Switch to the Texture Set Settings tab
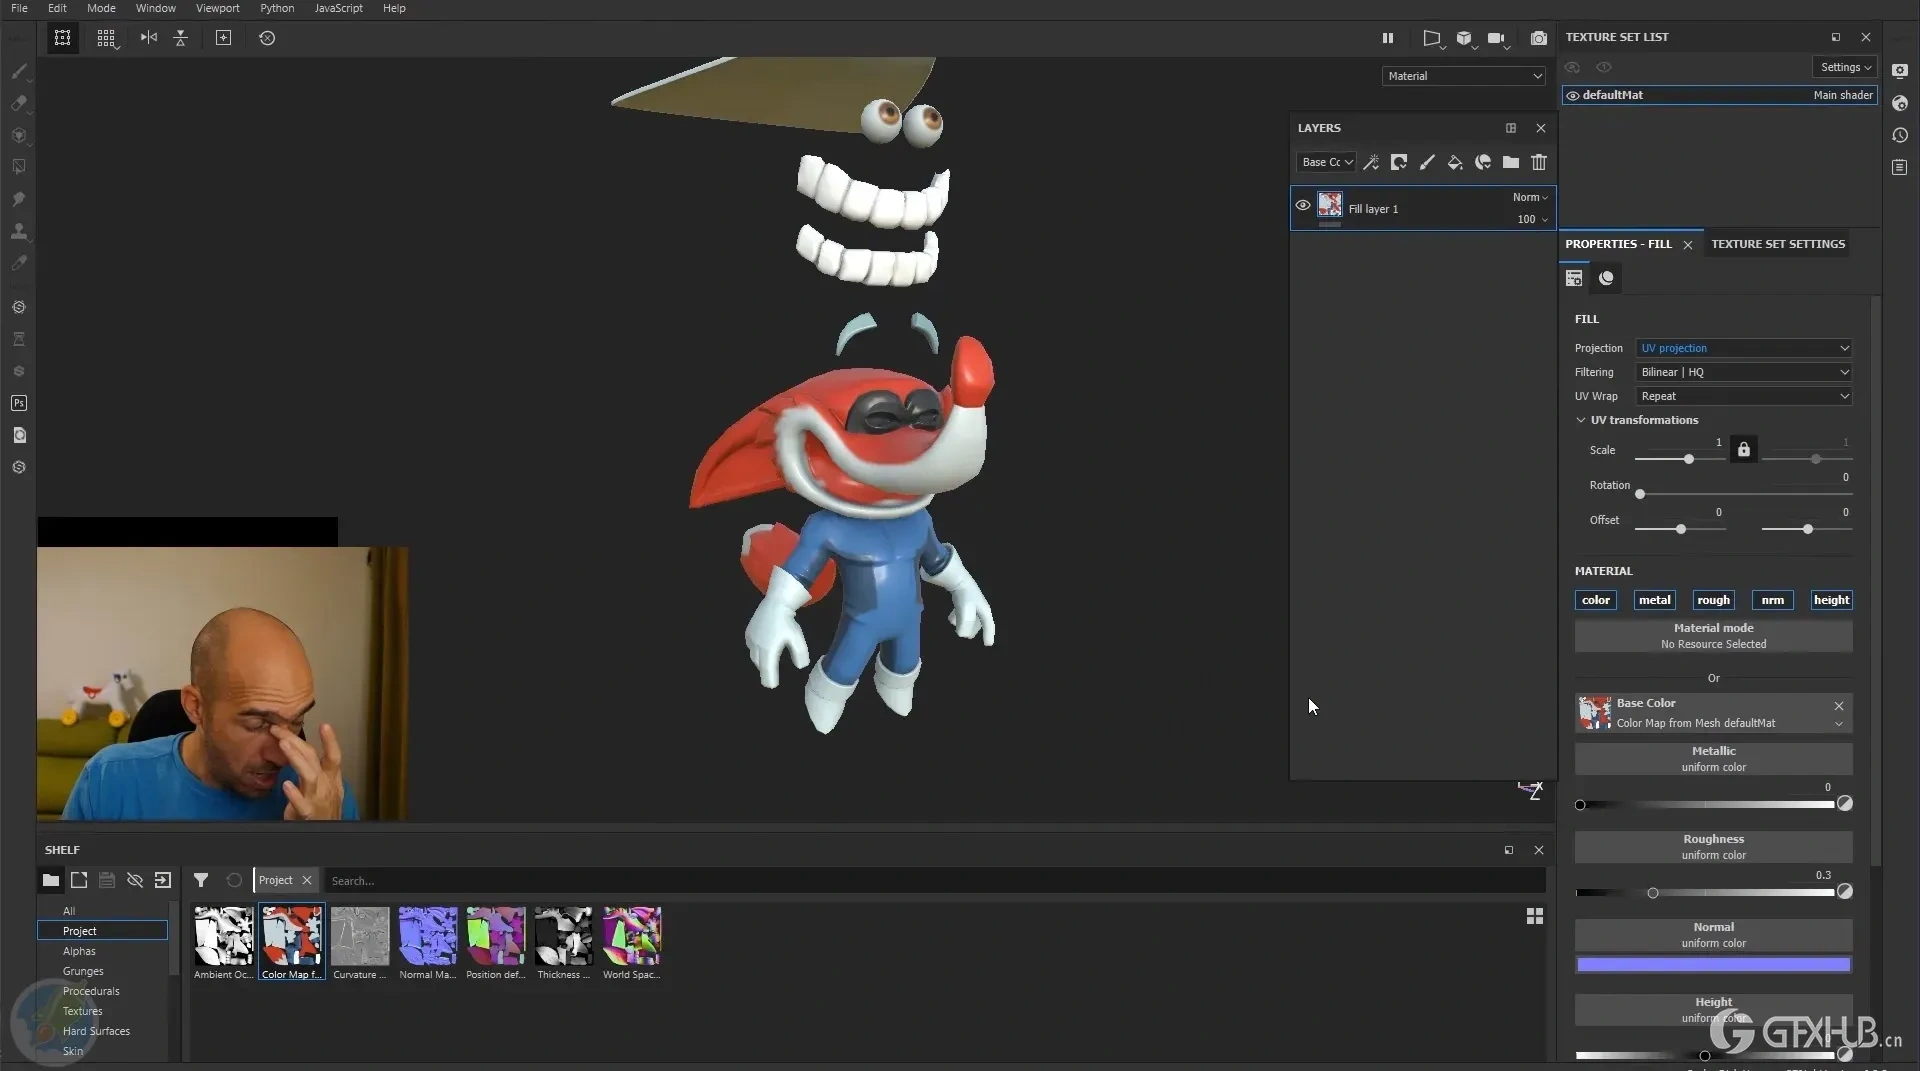 (1778, 243)
